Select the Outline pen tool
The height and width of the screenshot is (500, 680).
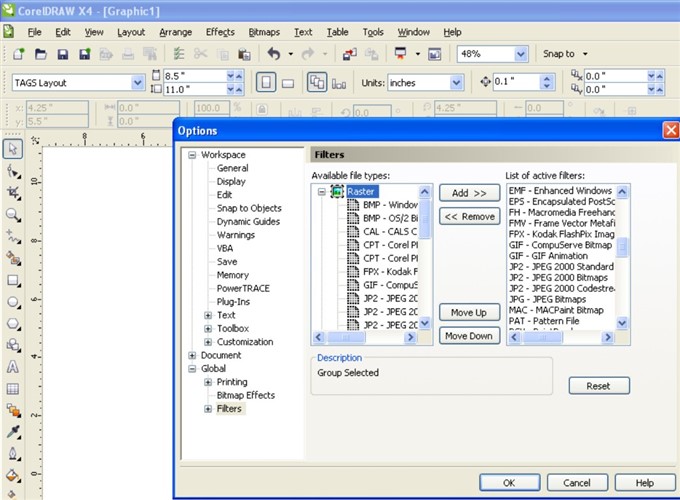pyautogui.click(x=13, y=454)
